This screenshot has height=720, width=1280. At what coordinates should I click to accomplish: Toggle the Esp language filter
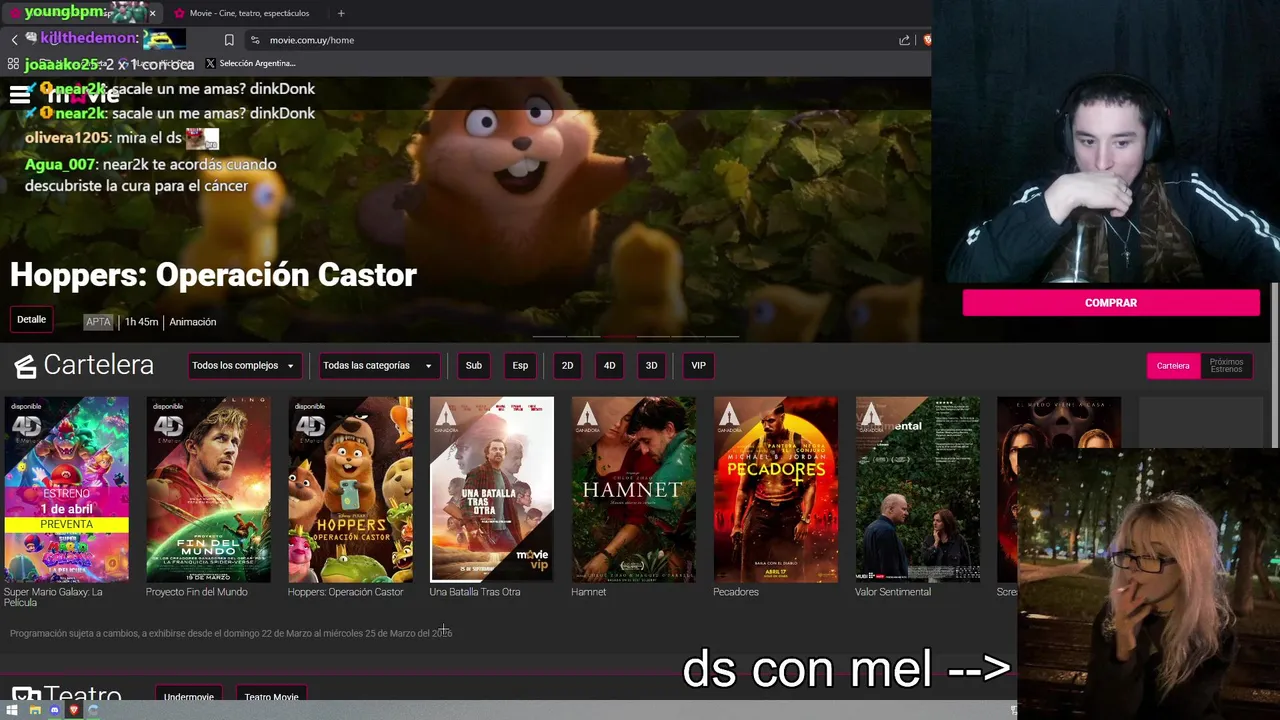point(520,366)
